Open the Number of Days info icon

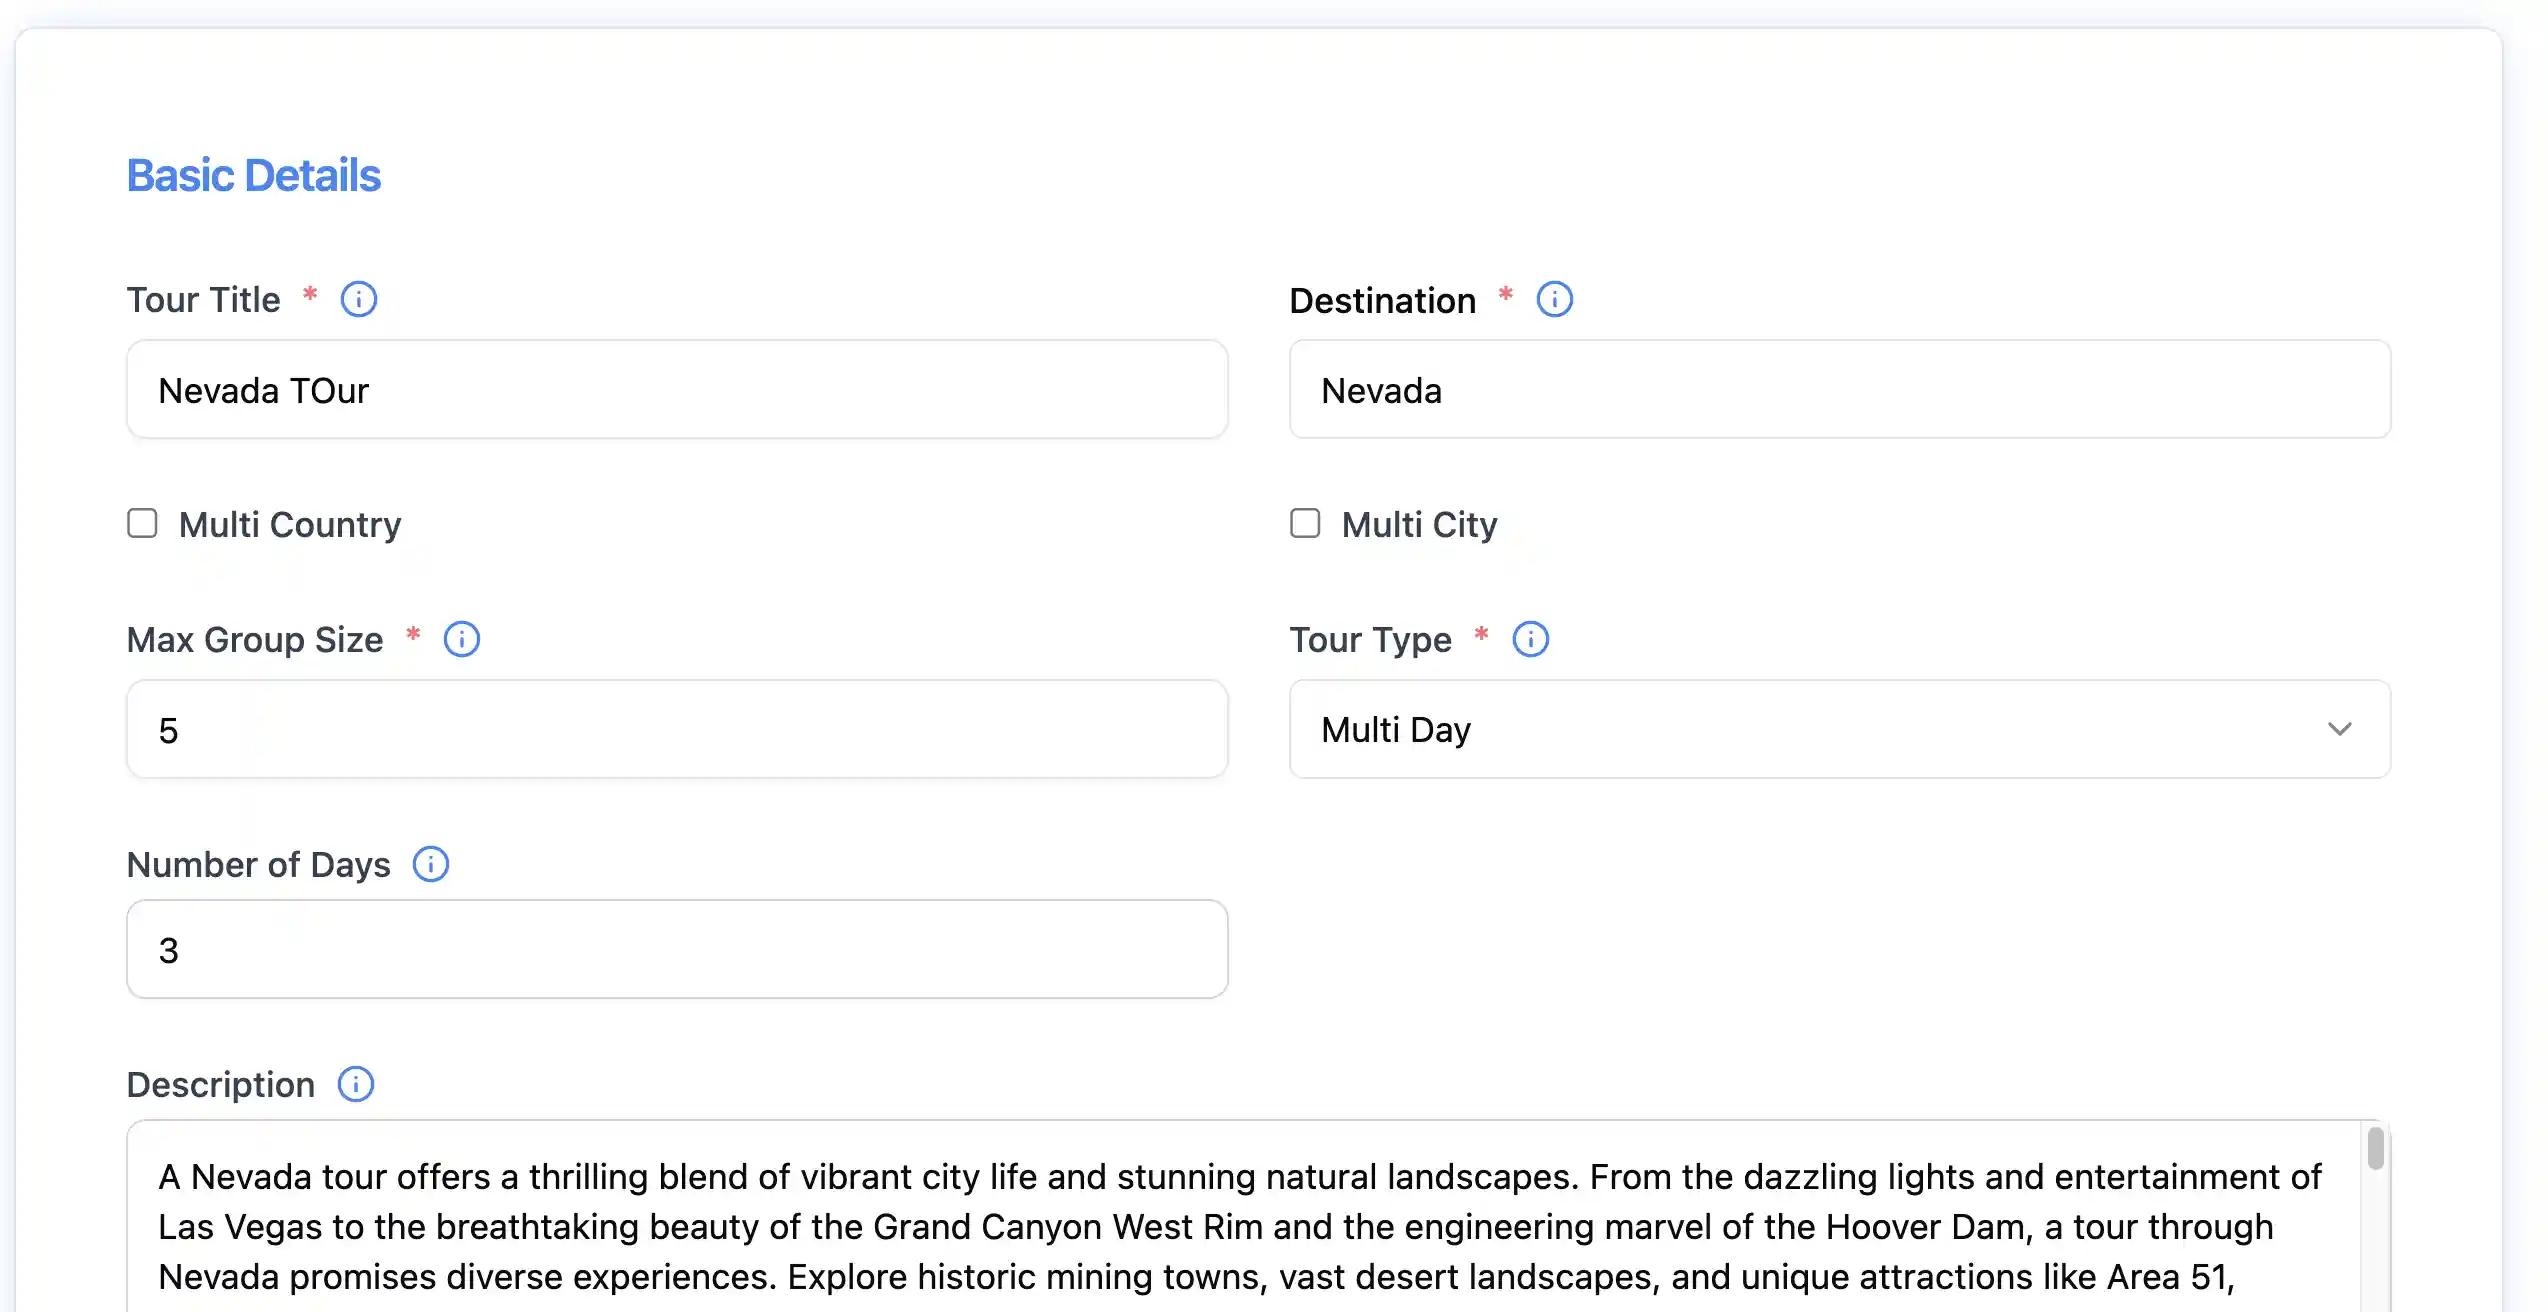coord(431,864)
